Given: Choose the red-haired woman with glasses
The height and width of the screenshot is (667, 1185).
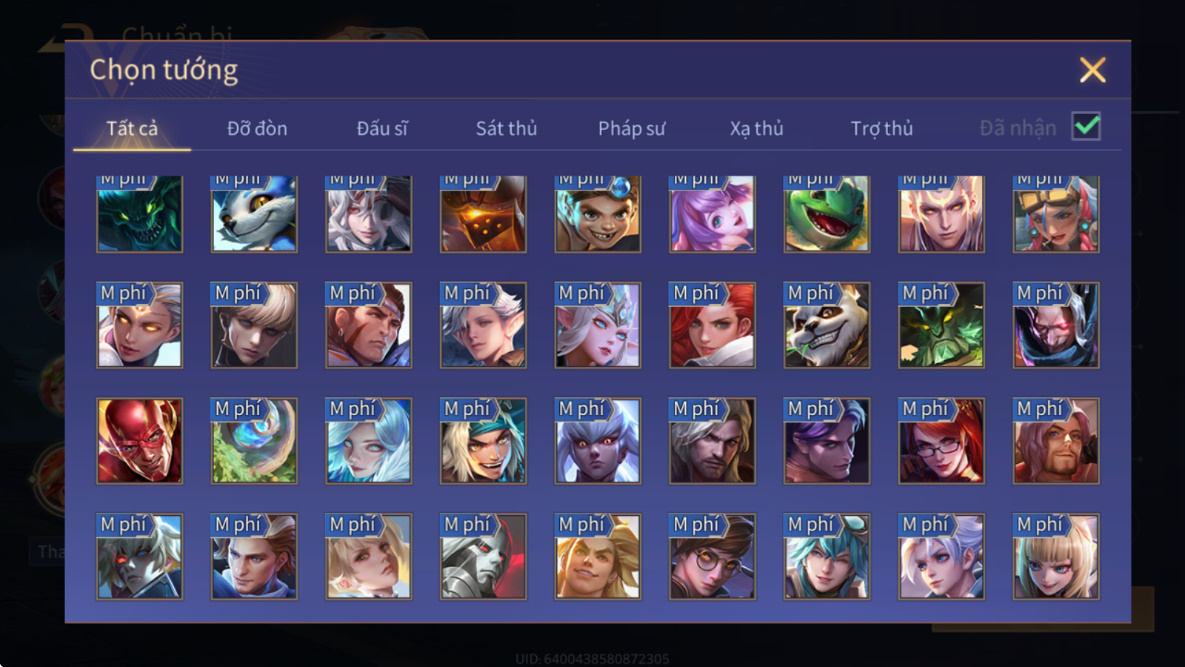Looking at the screenshot, I should 941,440.
